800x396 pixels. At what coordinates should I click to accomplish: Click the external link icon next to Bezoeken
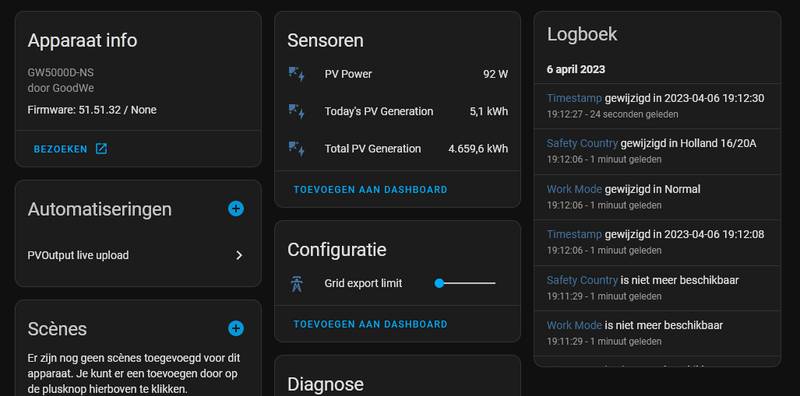[x=102, y=149]
